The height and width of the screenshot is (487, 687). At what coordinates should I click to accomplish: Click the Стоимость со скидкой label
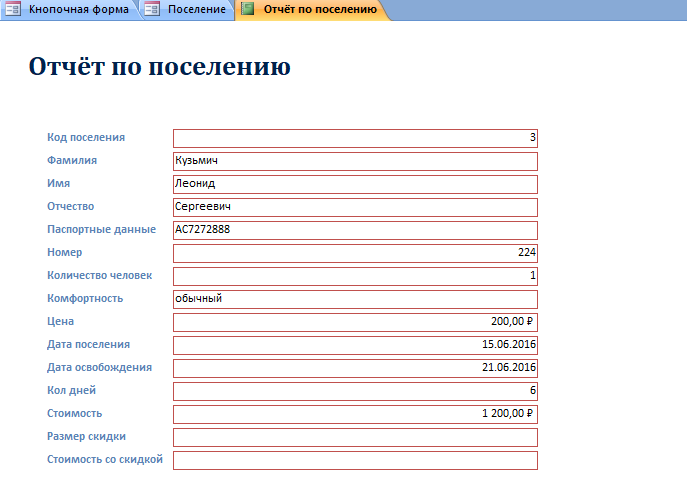point(105,459)
